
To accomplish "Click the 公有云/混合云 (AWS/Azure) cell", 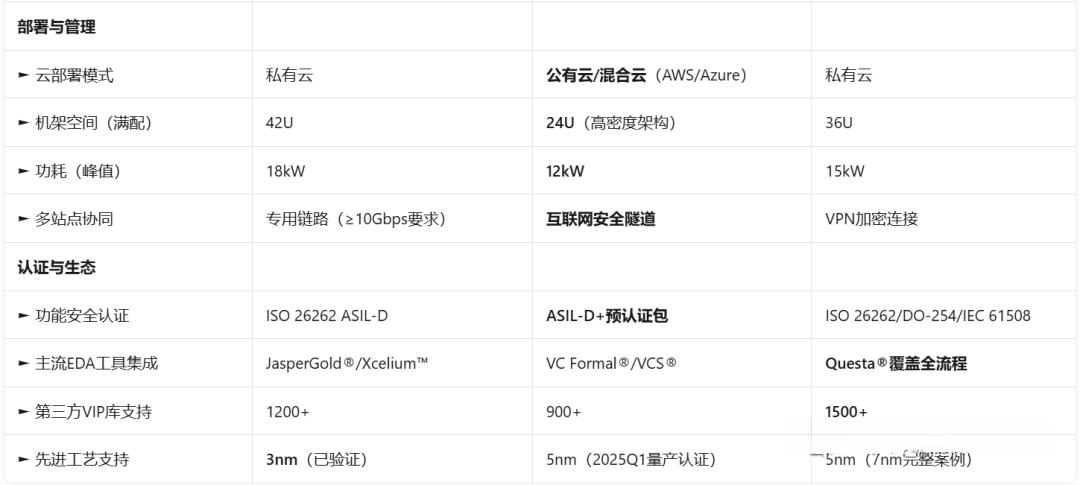I will point(646,75).
